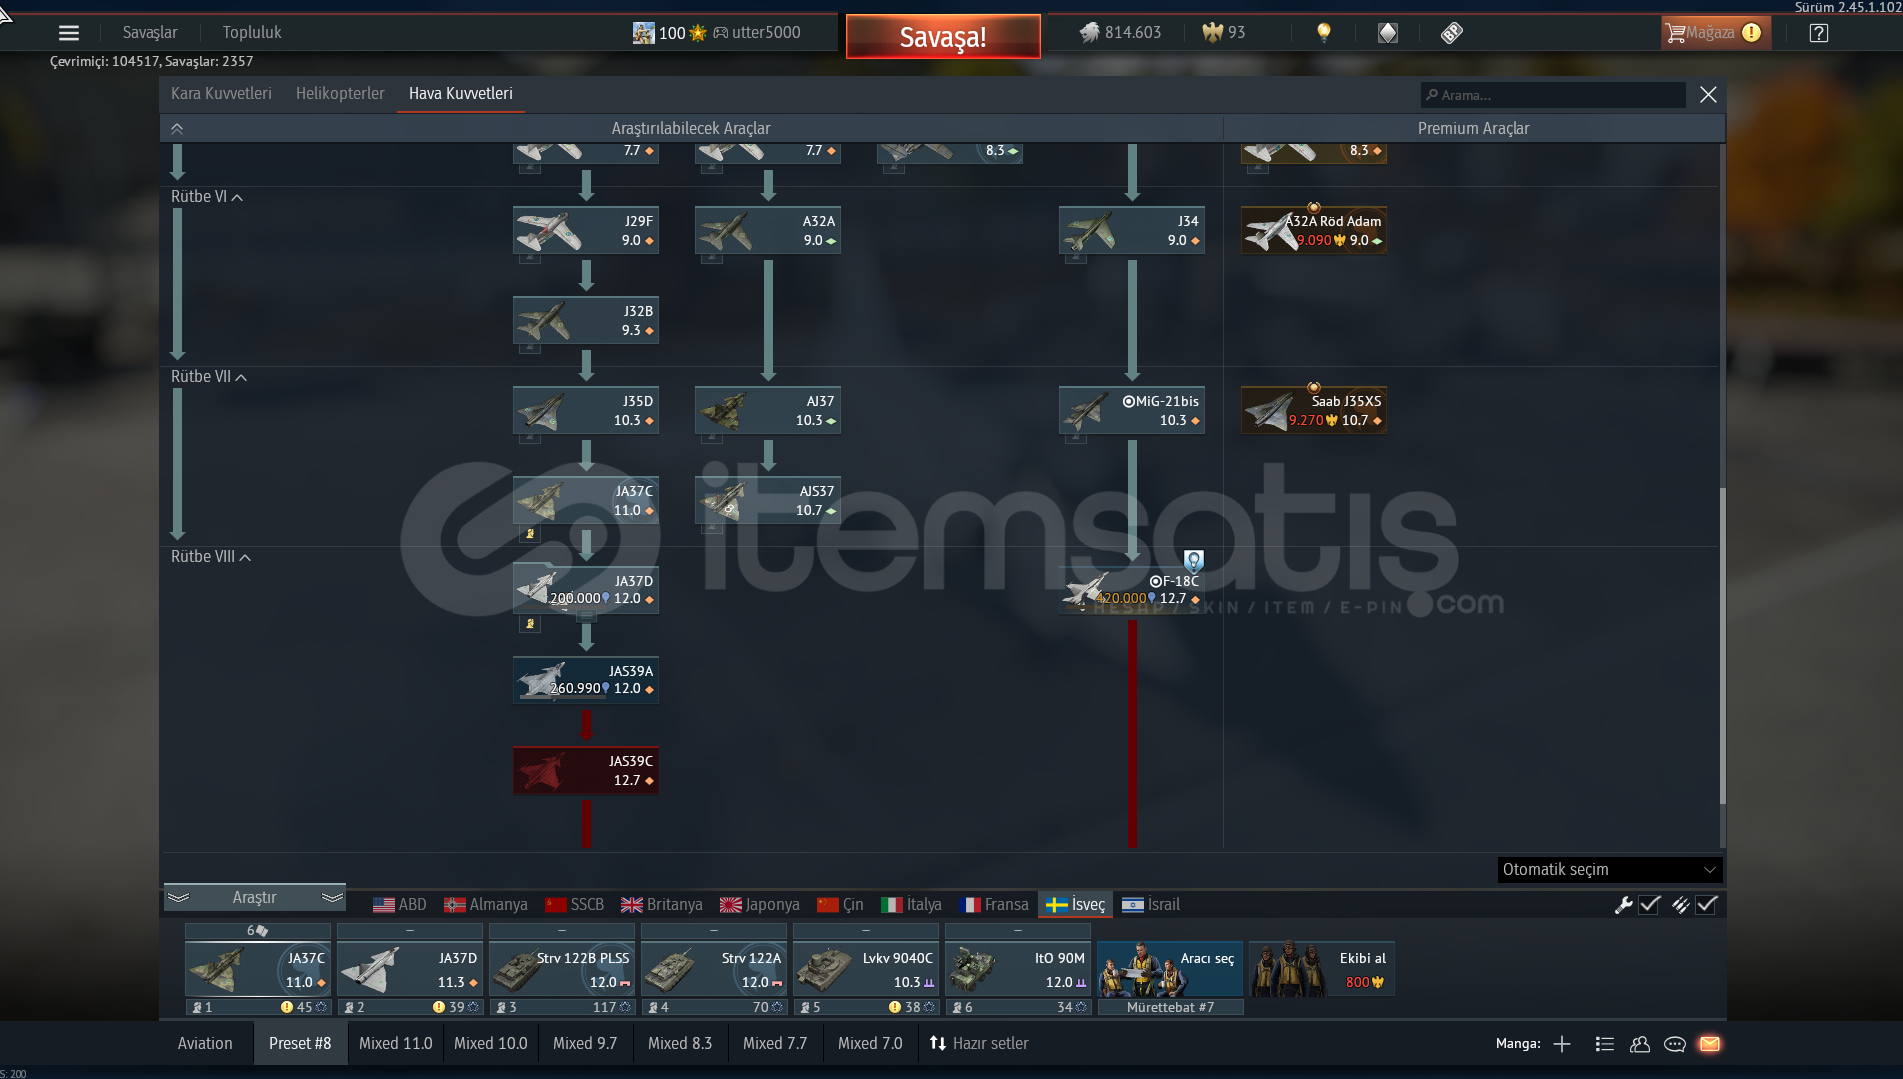
Task: Select the A32A aircraft in the tree
Action: 768,230
